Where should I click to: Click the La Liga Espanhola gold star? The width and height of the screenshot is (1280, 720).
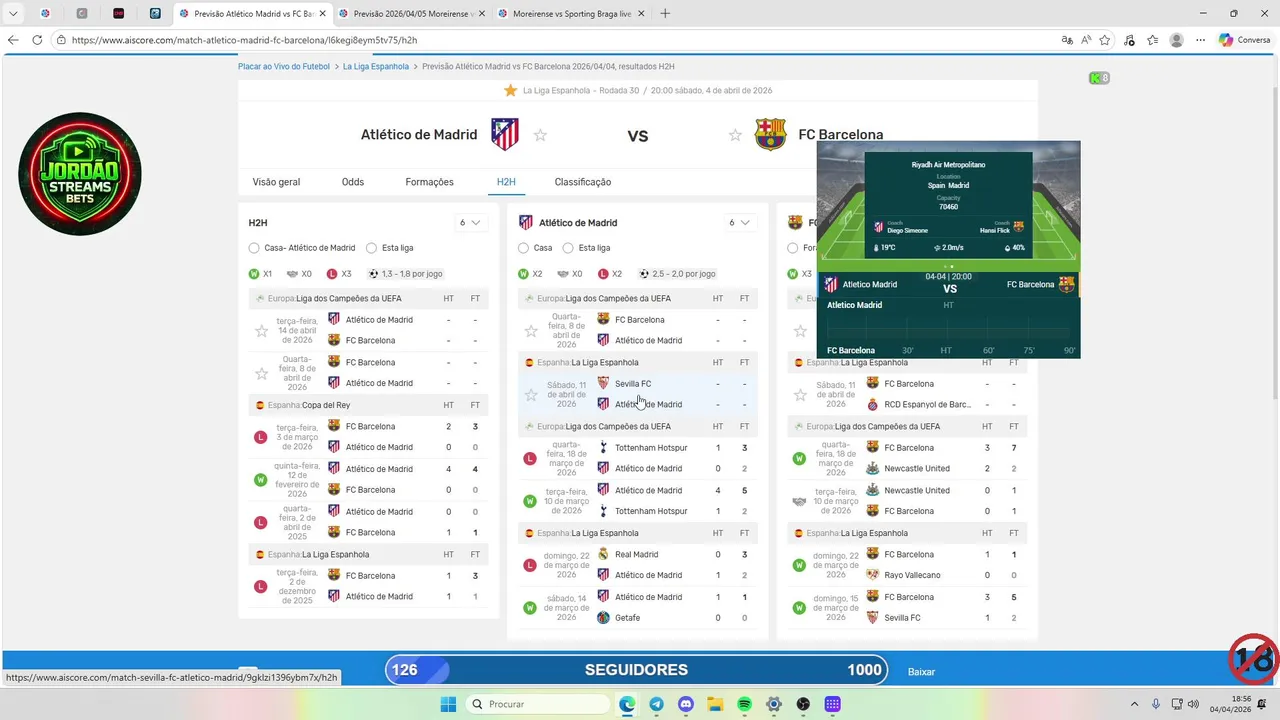click(510, 90)
